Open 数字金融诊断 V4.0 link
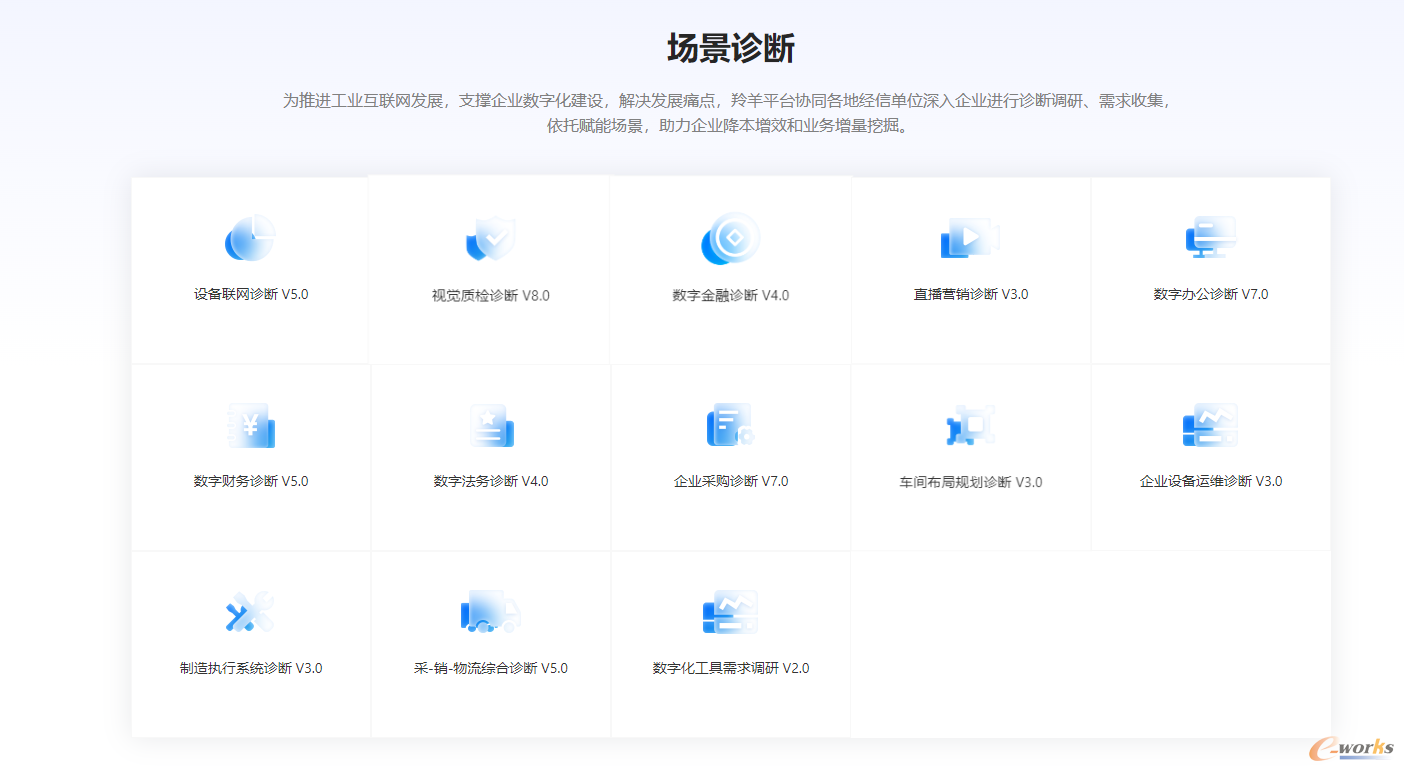The height and width of the screenshot is (771, 1404). click(x=731, y=295)
